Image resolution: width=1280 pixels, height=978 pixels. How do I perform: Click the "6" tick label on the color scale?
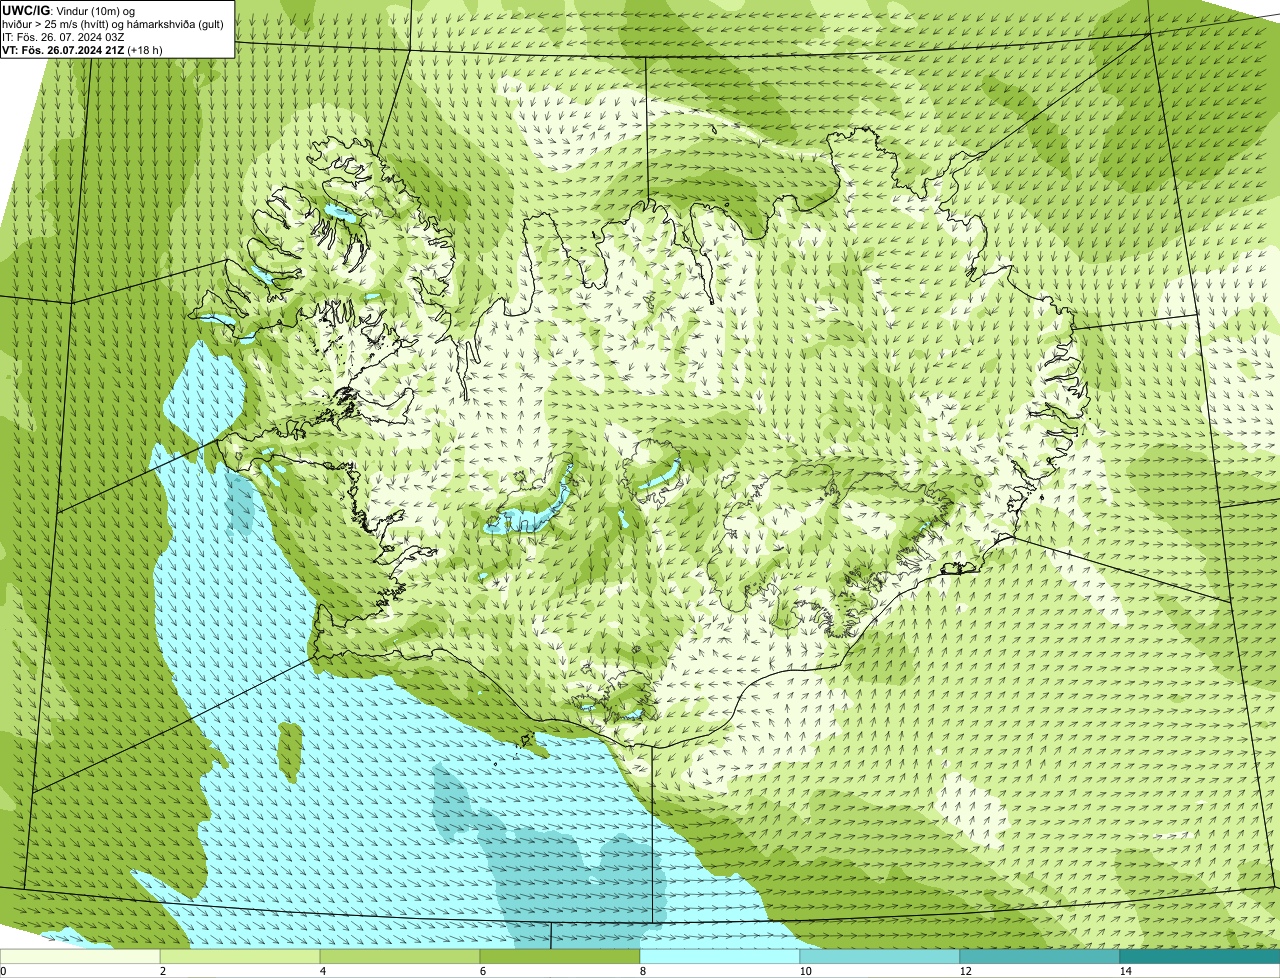tap(482, 971)
